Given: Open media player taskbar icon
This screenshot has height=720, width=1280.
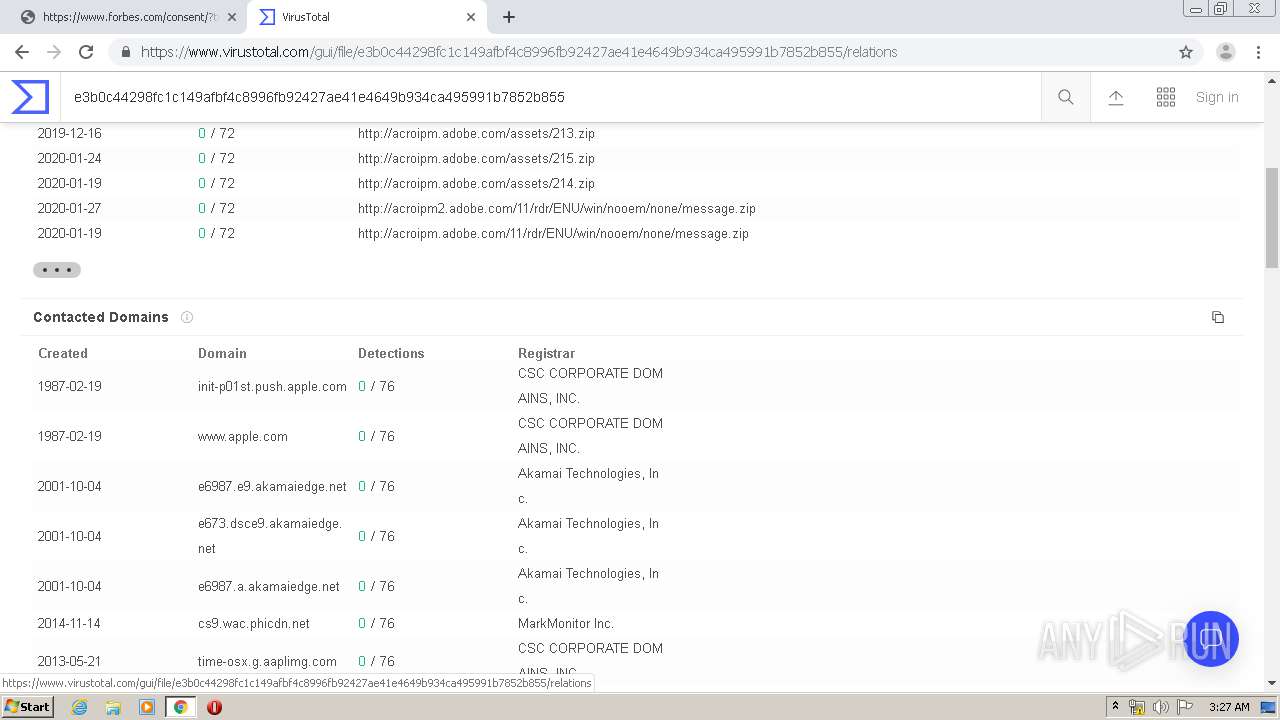Looking at the screenshot, I should coord(147,707).
